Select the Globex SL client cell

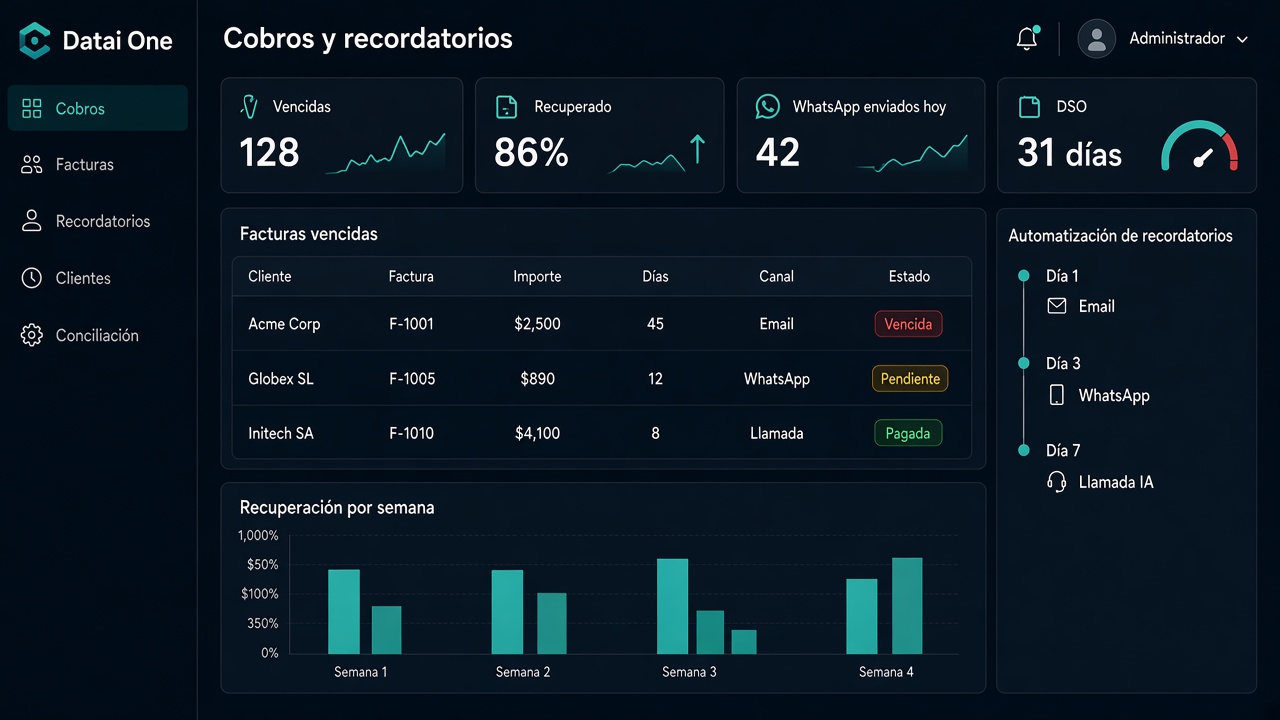pyautogui.click(x=281, y=379)
